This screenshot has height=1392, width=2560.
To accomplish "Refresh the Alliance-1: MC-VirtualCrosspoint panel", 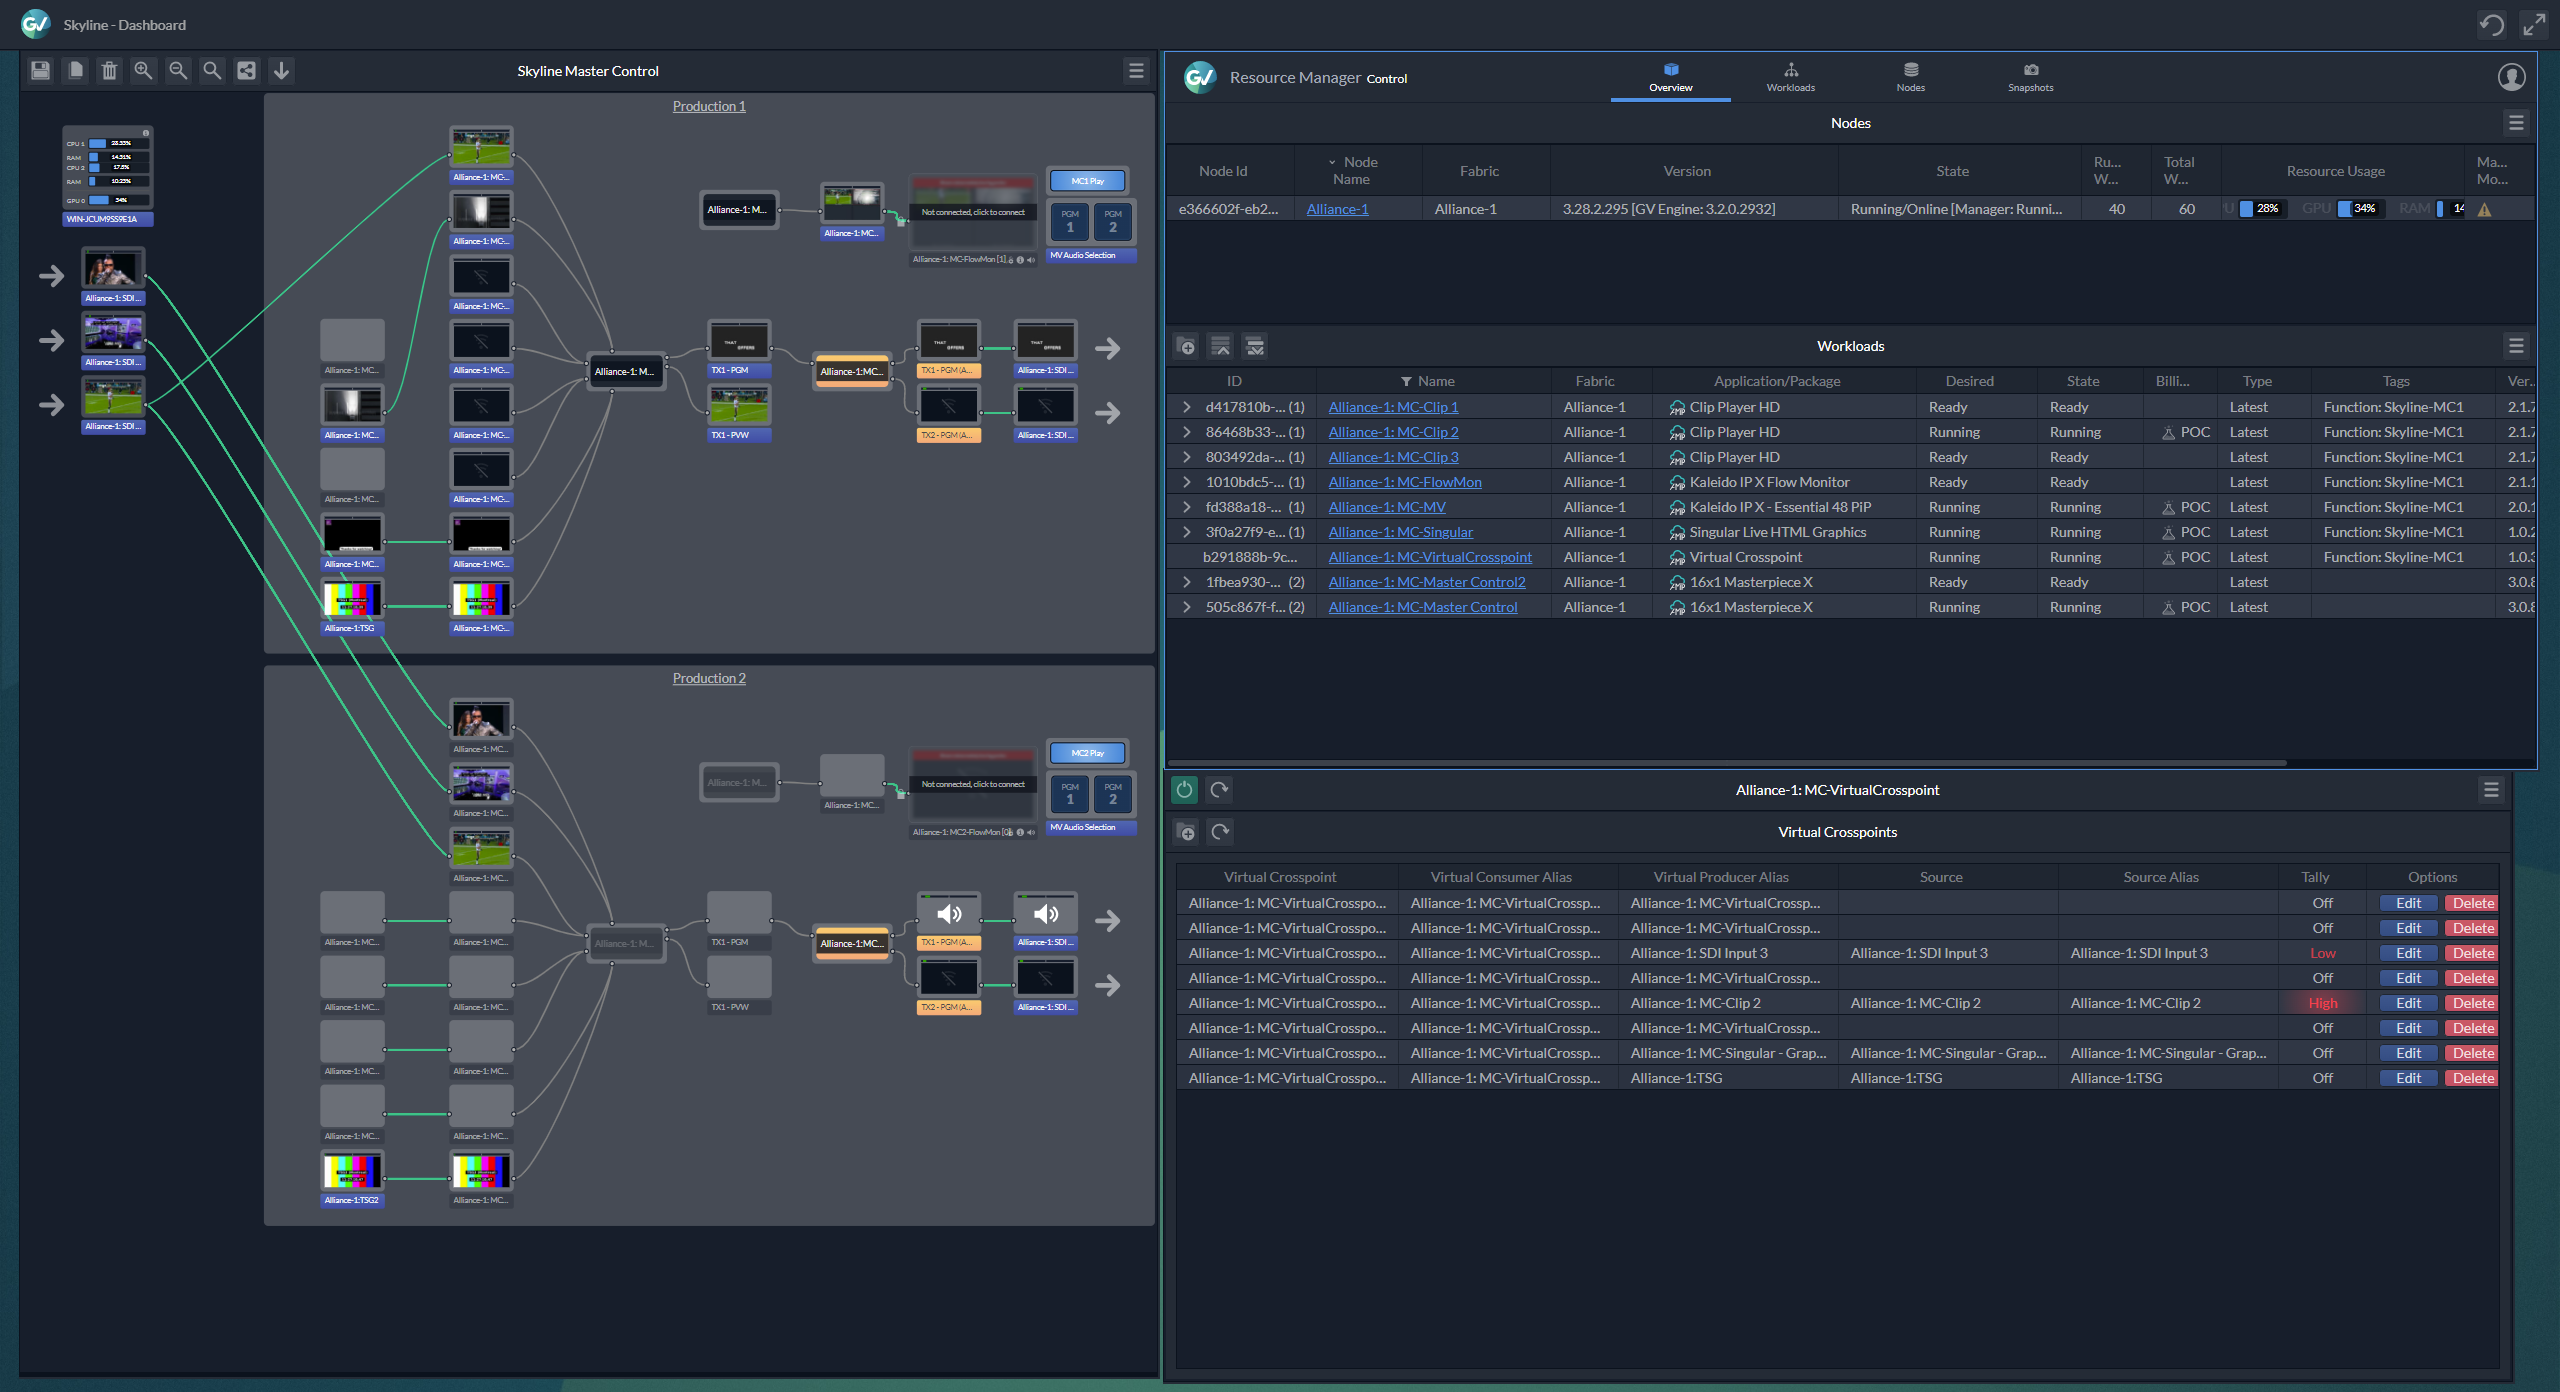I will pyautogui.click(x=1219, y=790).
